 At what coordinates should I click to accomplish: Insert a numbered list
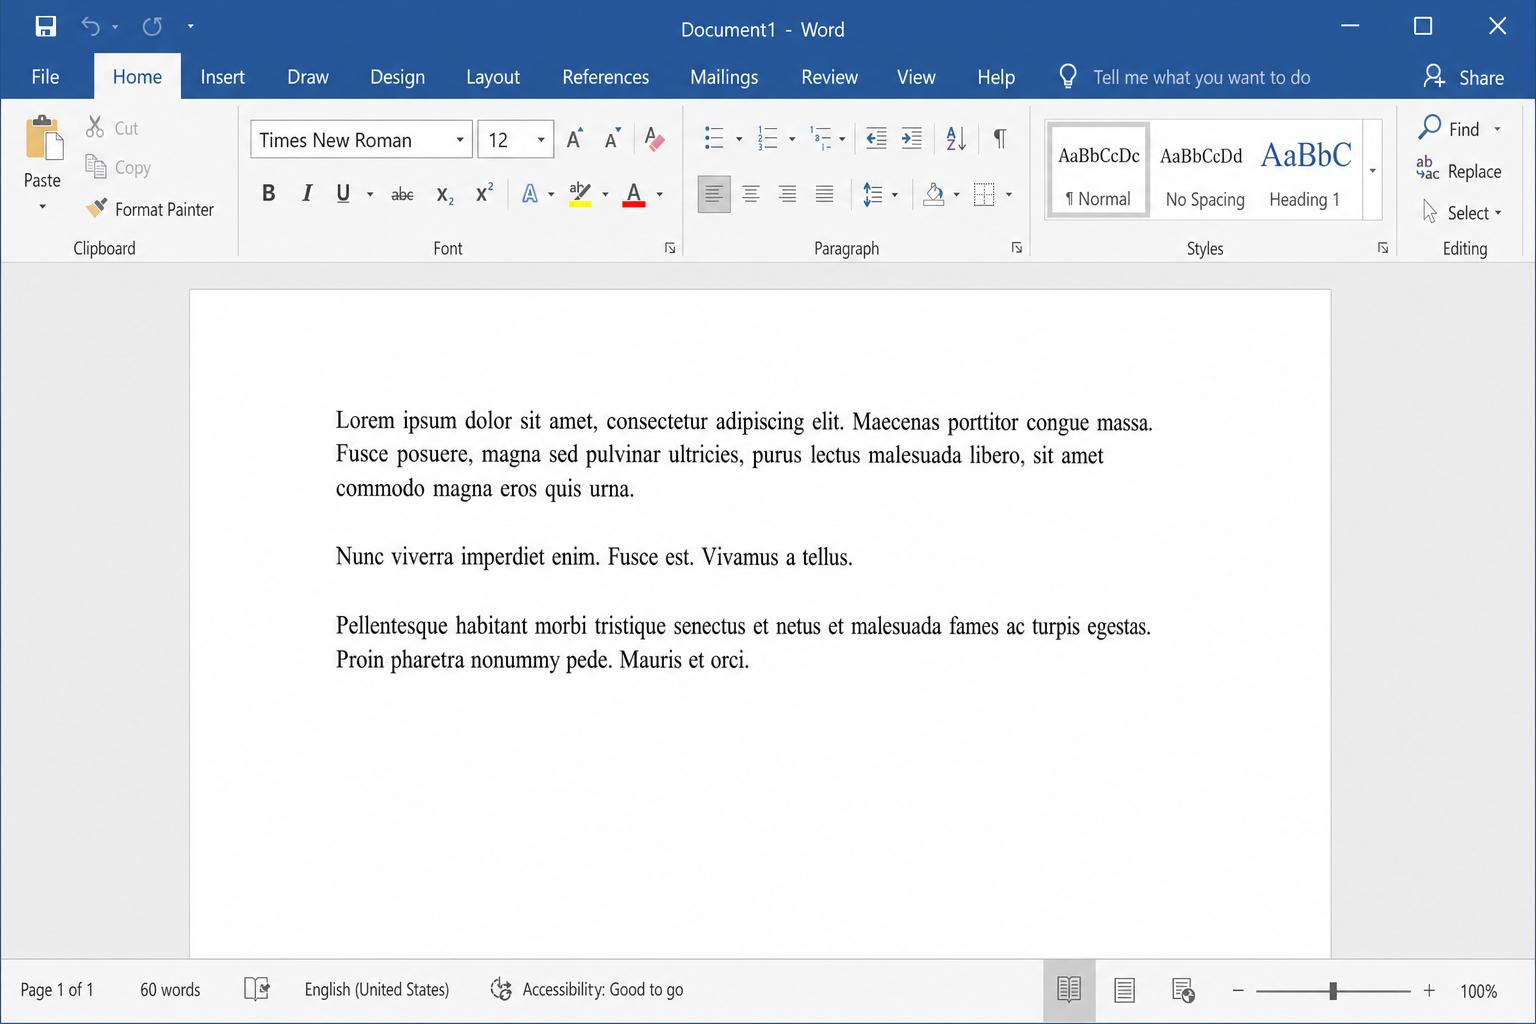pos(767,138)
